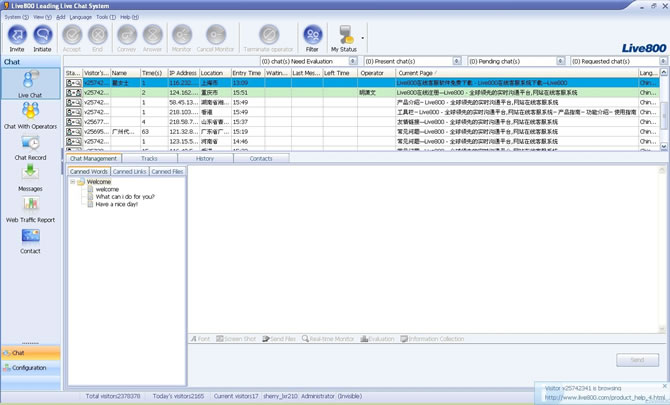Open the System menu
Viewport: 670px width, 405px height.
pyautogui.click(x=16, y=17)
